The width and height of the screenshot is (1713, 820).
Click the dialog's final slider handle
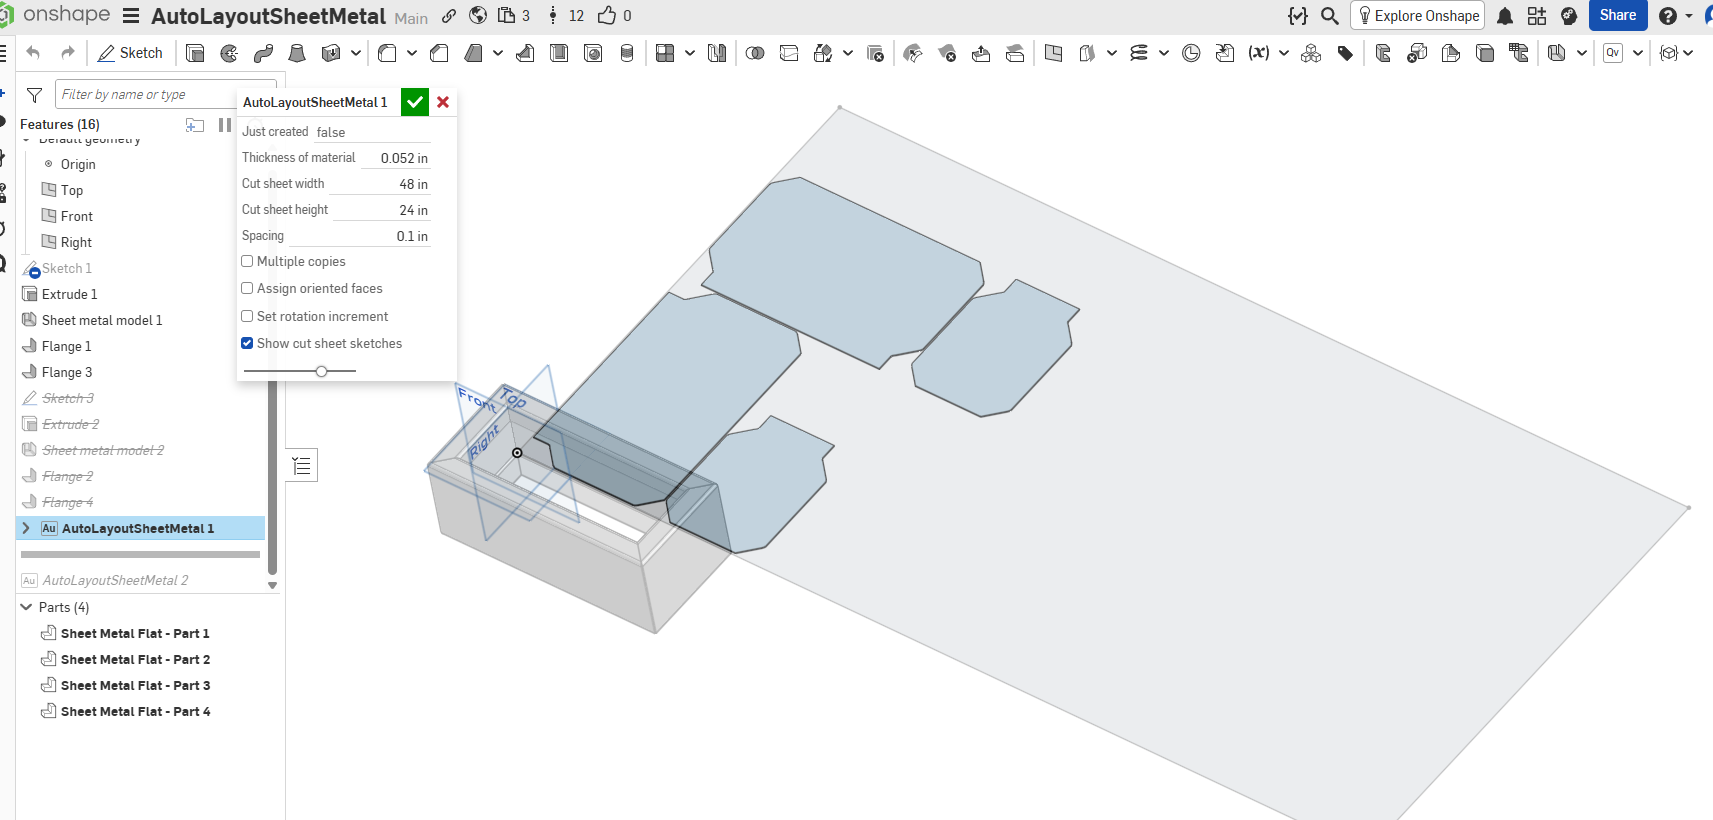tap(321, 371)
